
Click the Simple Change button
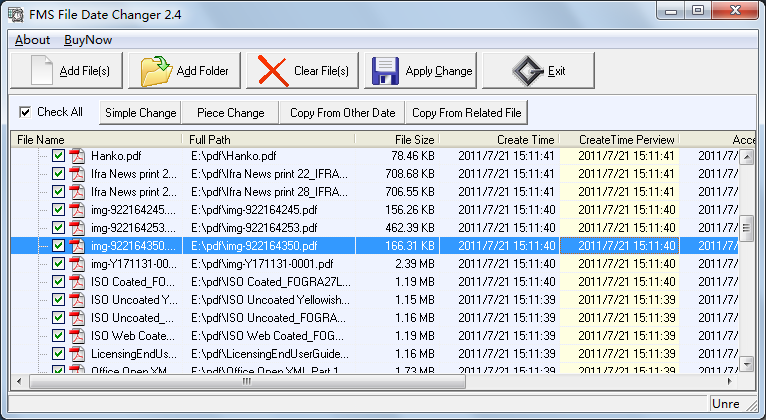tap(140, 113)
